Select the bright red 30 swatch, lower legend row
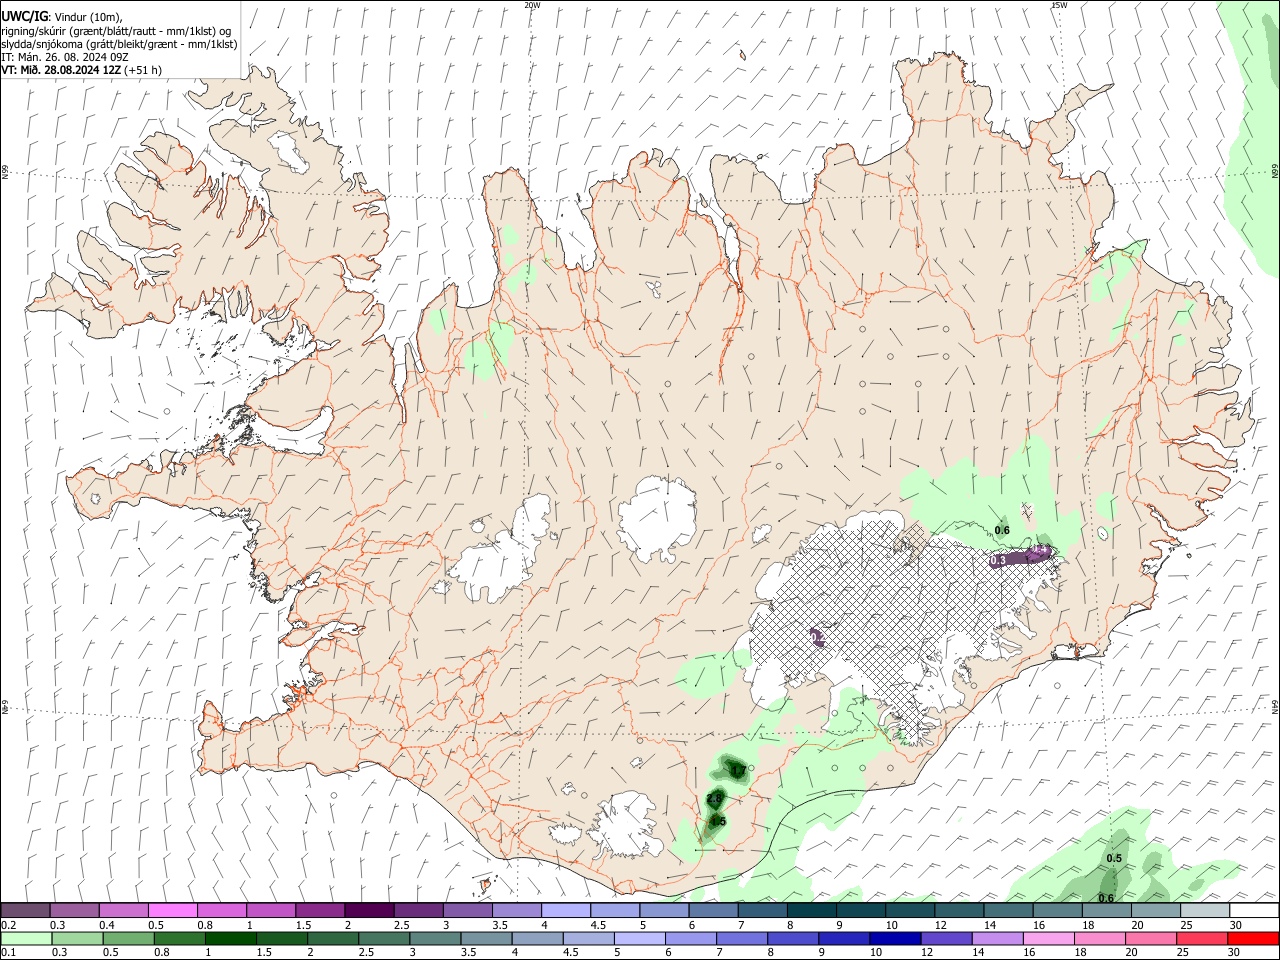The height and width of the screenshot is (960, 1280). coord(1254,938)
